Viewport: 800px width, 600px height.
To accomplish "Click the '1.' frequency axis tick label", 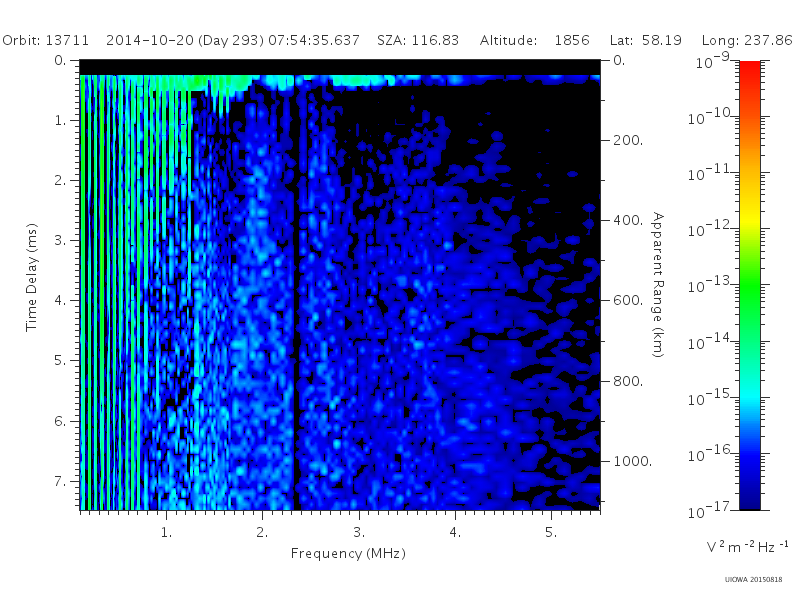I will click(166, 533).
